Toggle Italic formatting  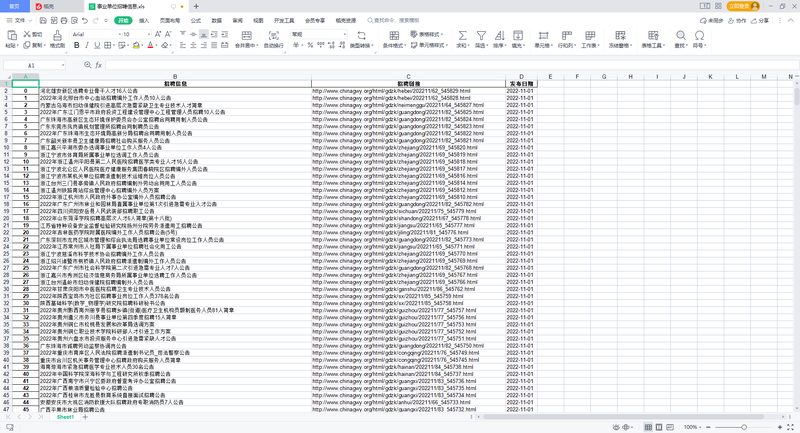87,45
